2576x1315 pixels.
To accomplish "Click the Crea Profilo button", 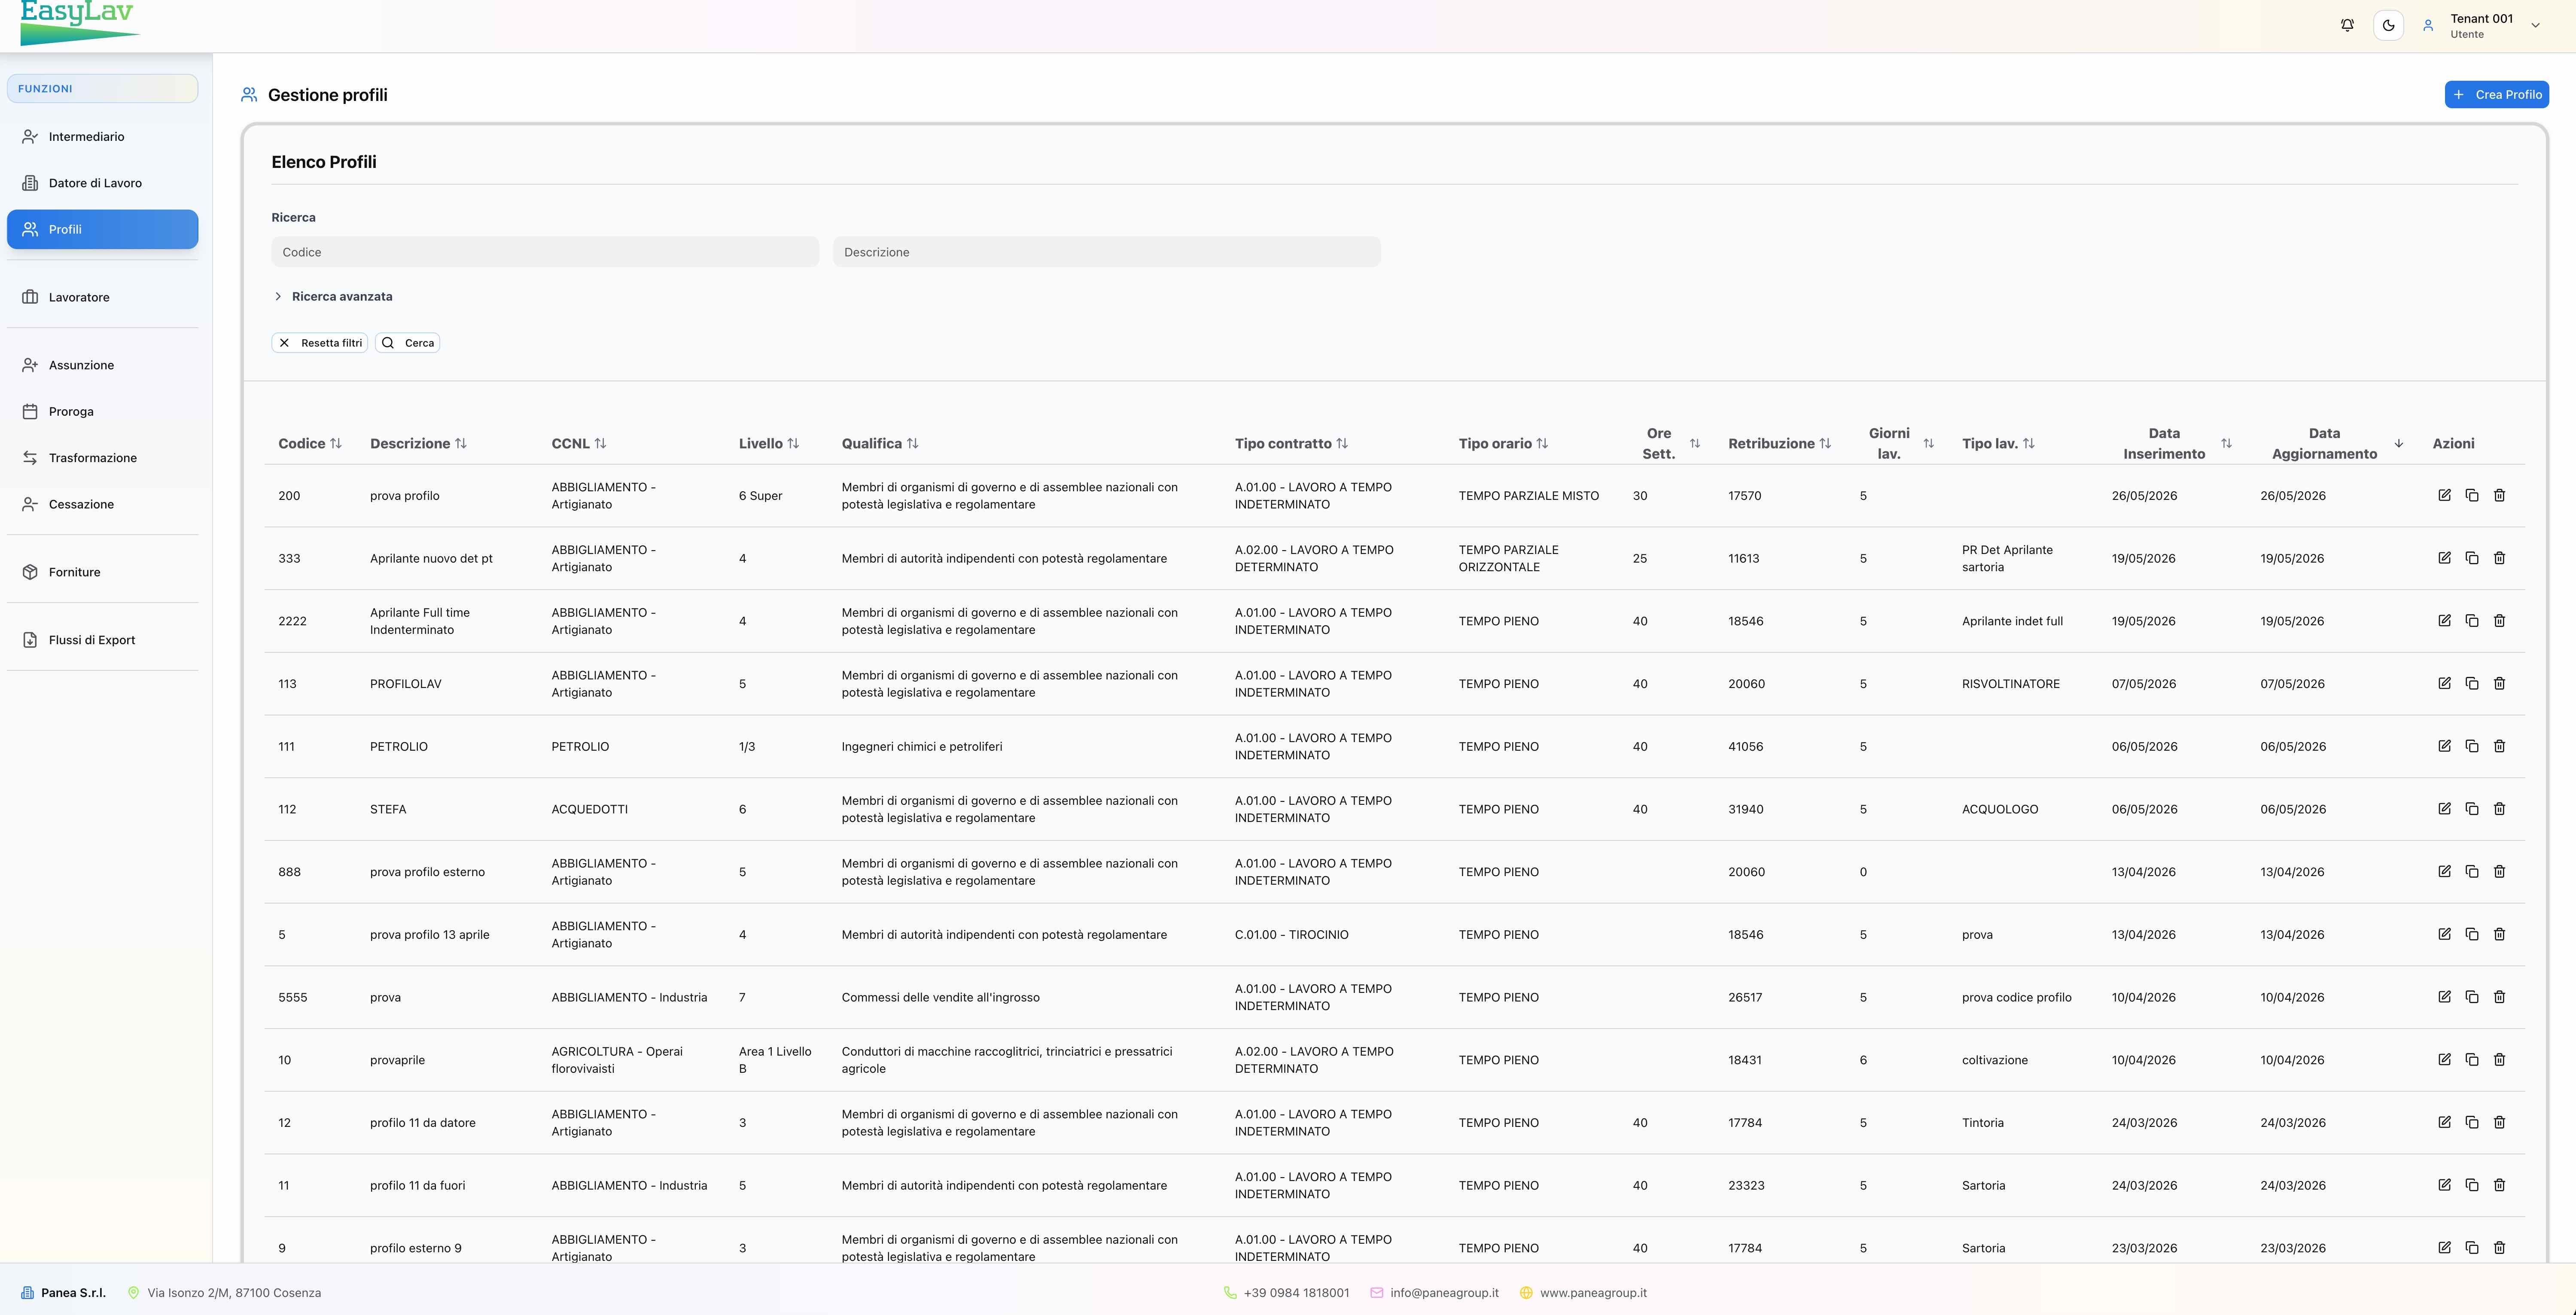I will (x=2496, y=94).
